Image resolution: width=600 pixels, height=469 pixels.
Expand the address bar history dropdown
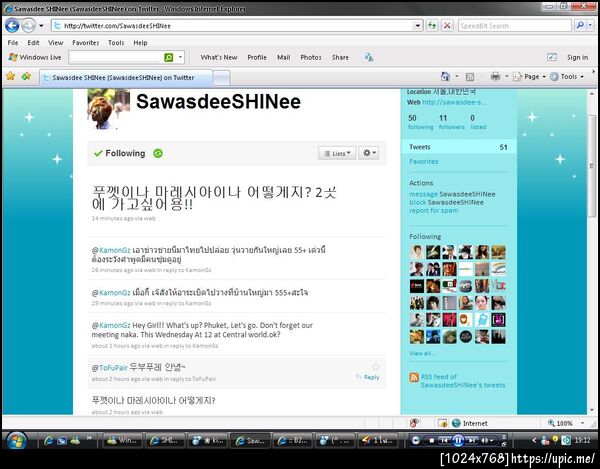(x=418, y=26)
